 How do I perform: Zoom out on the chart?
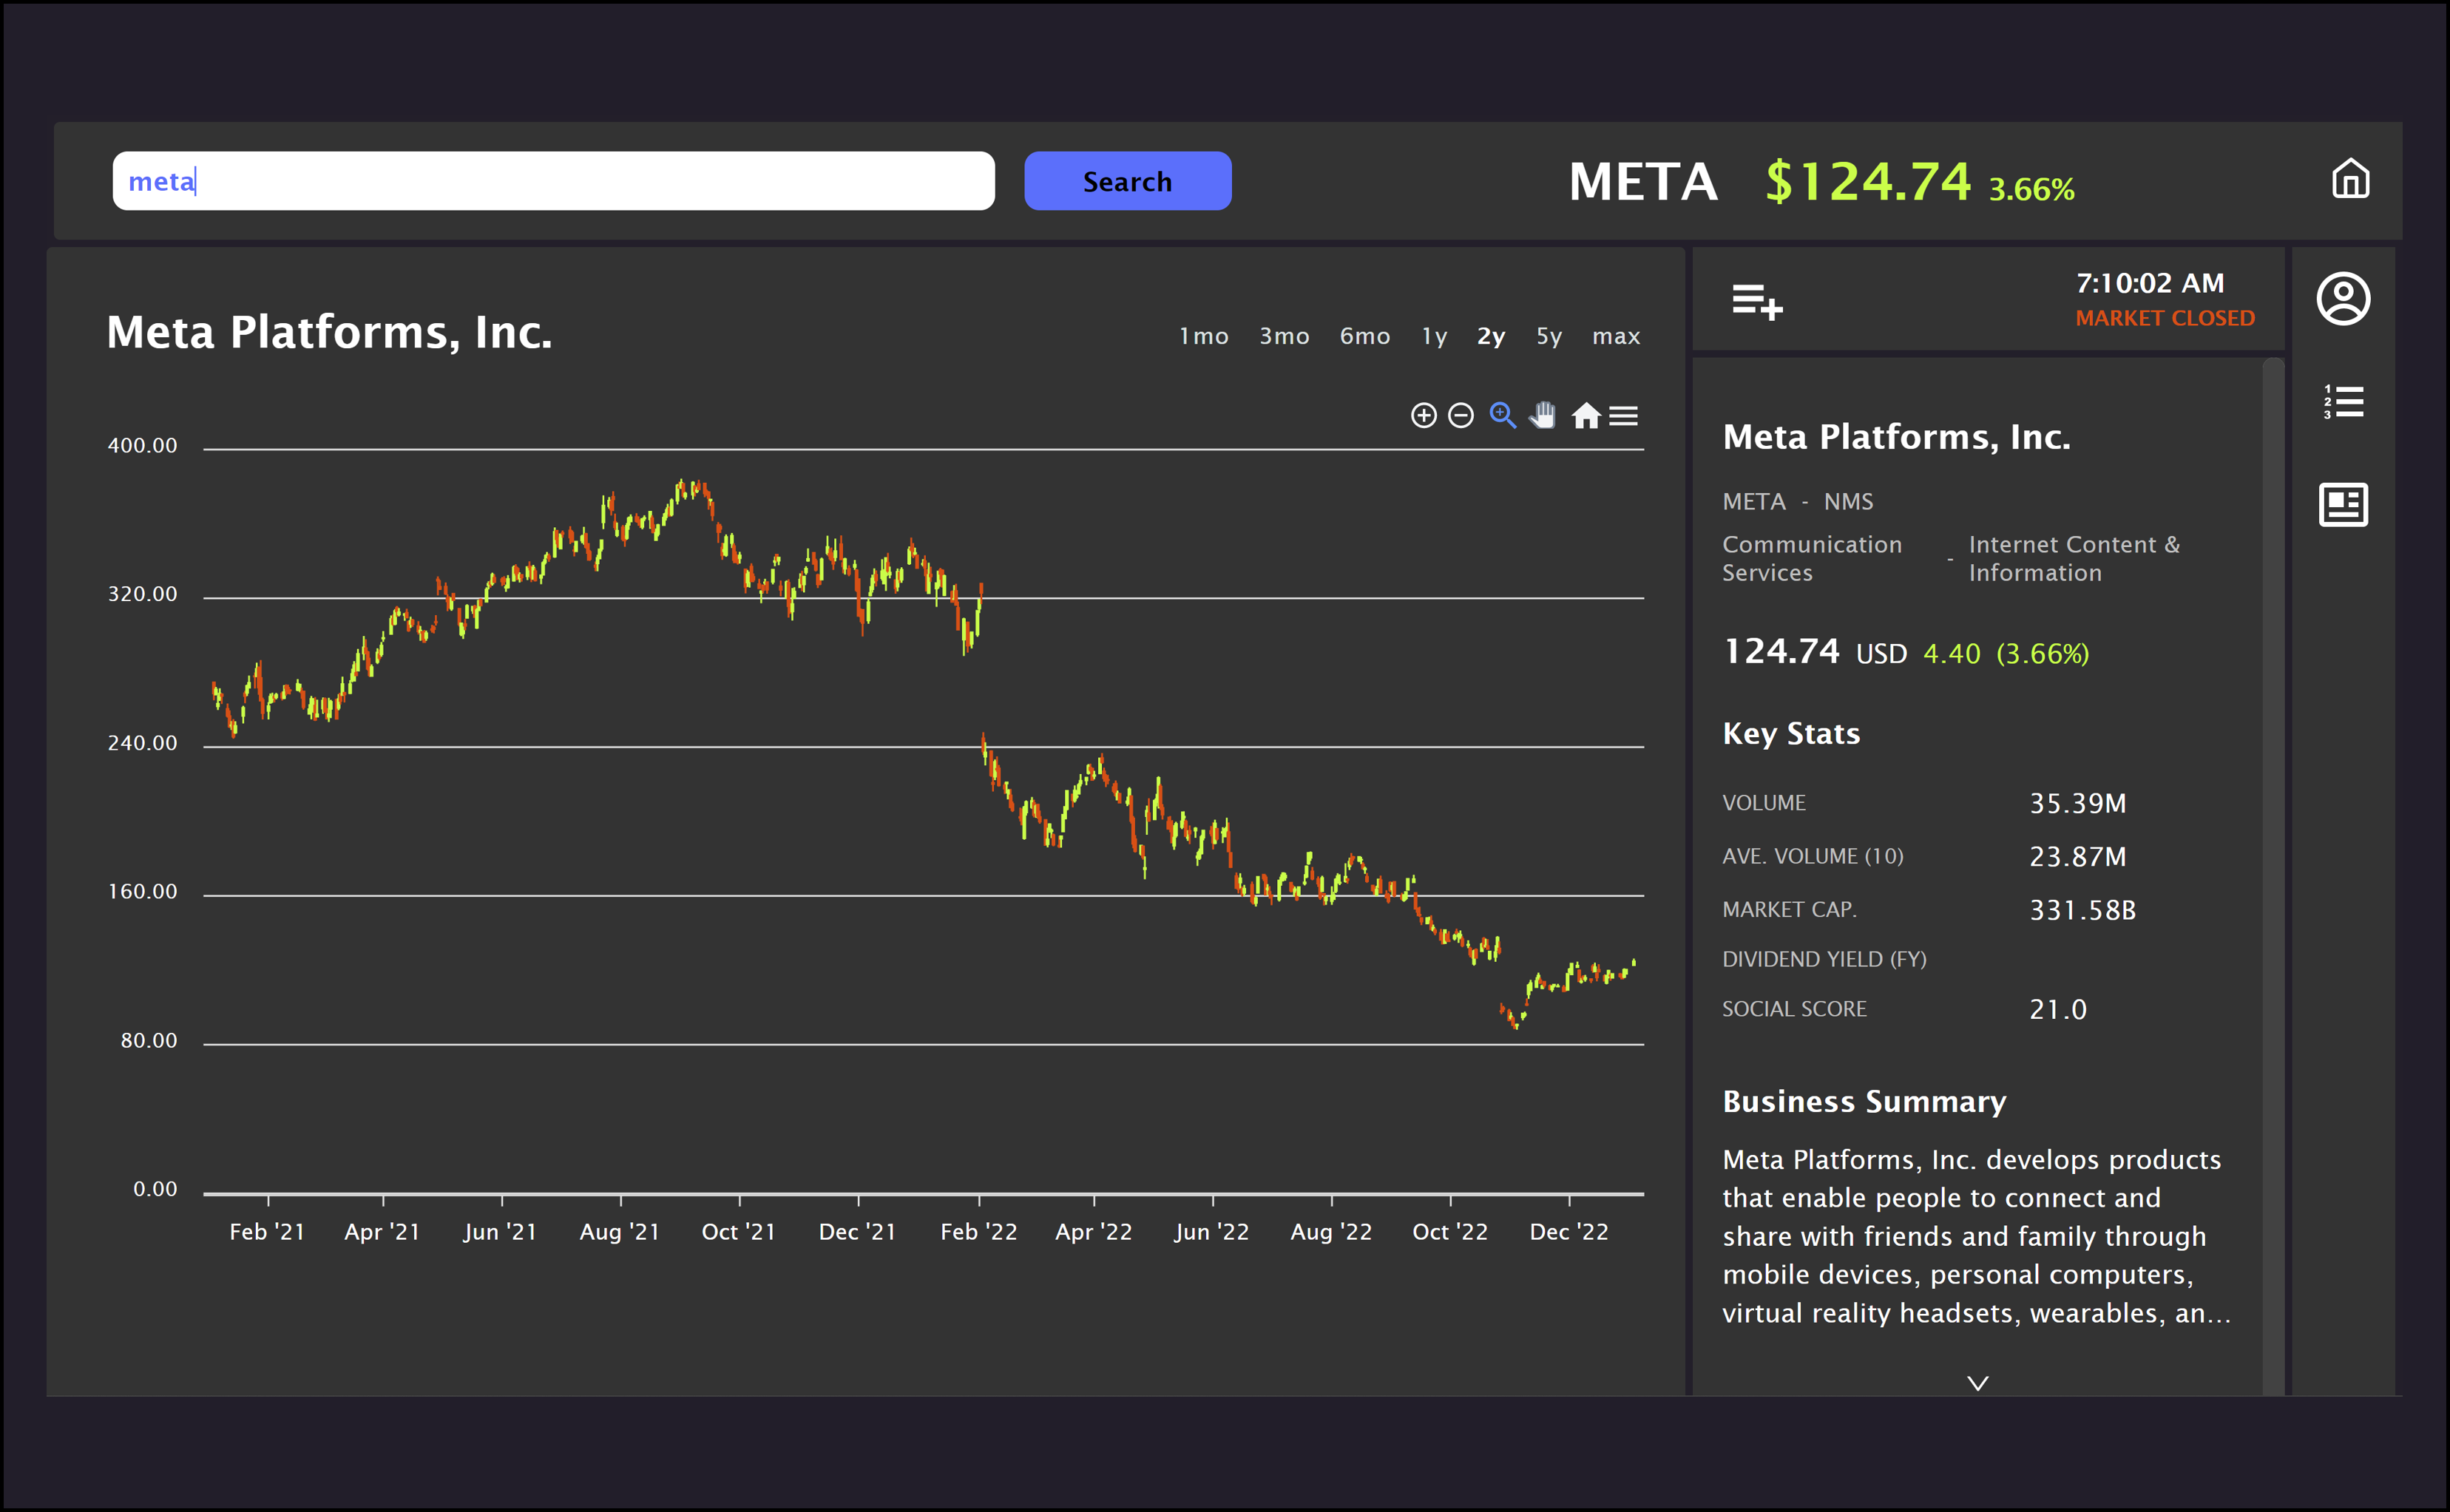[1461, 415]
